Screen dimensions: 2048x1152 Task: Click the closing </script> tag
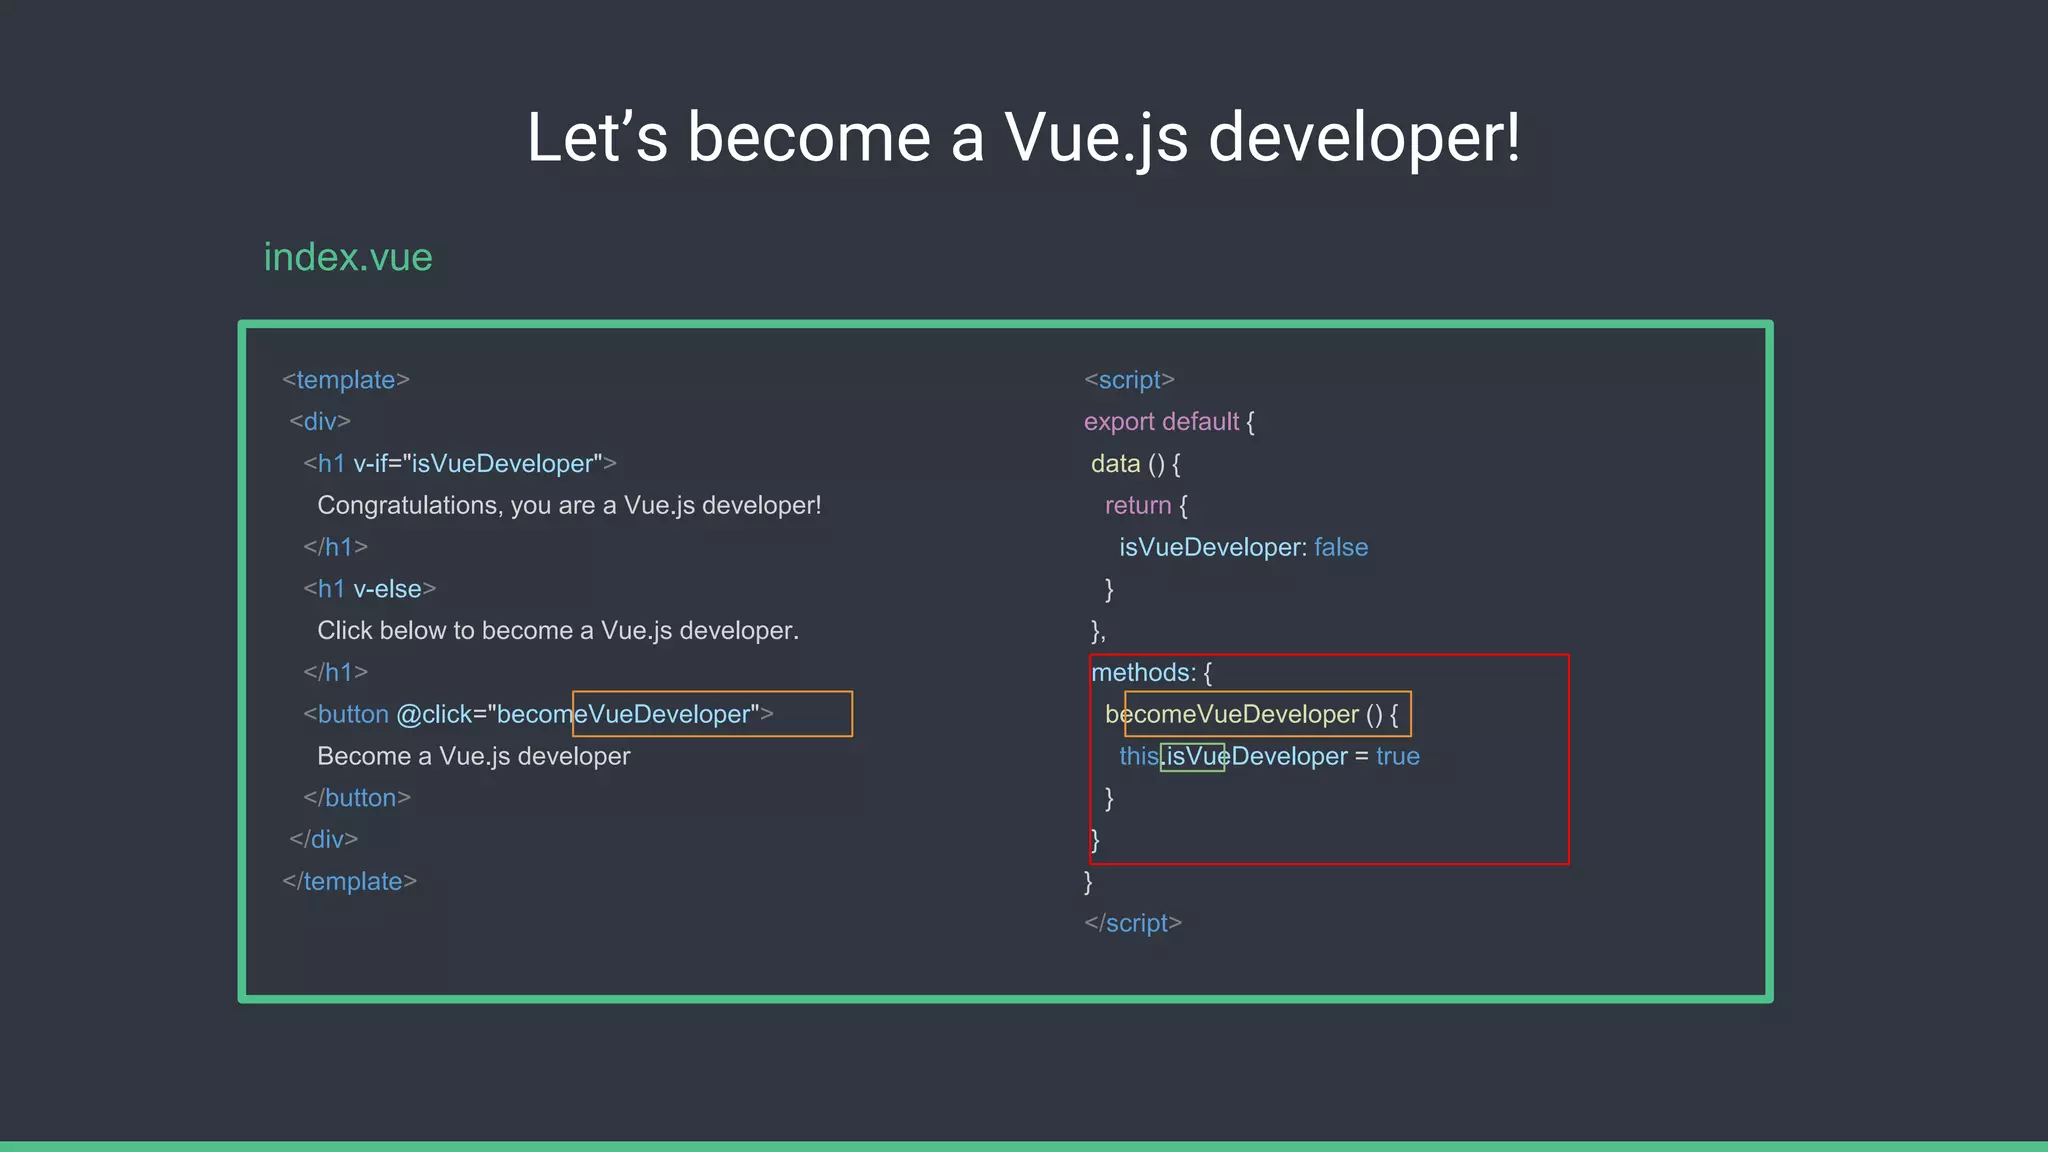(1133, 923)
